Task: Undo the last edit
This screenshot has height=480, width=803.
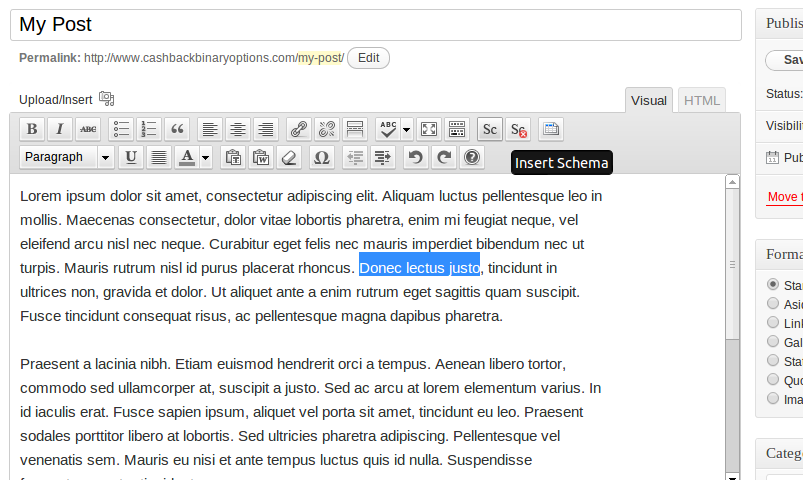Action: (416, 157)
